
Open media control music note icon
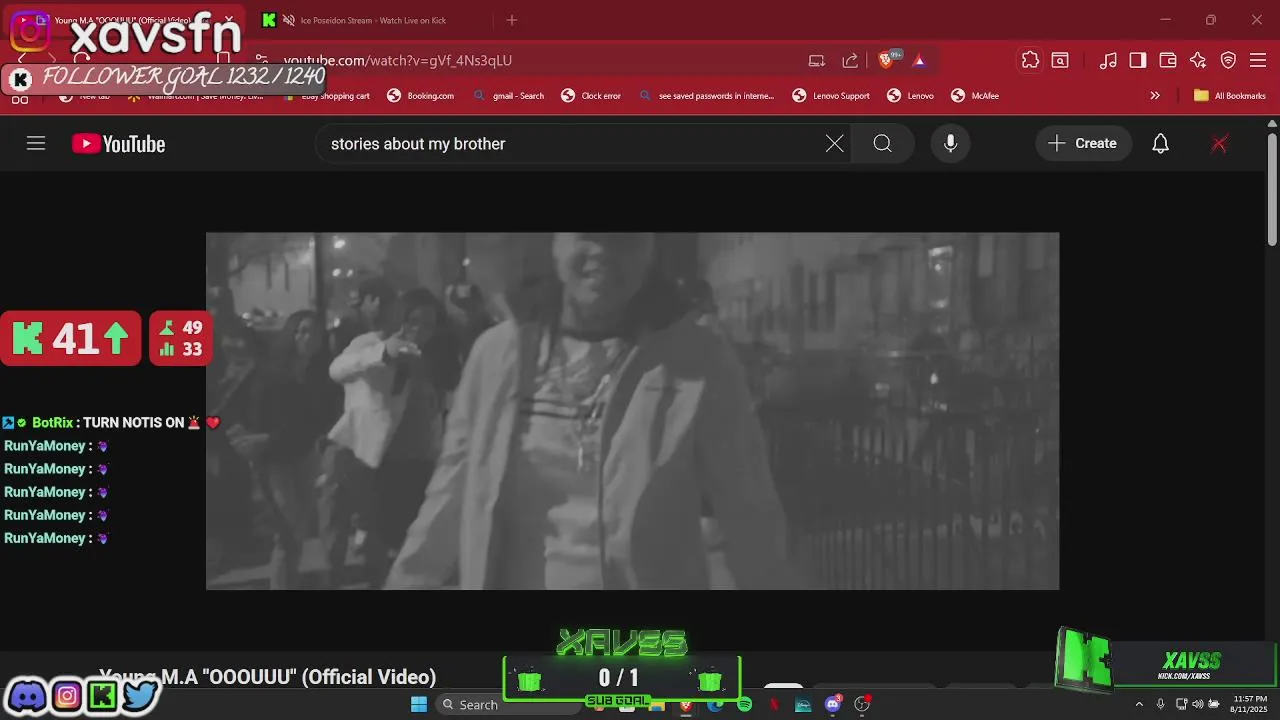tap(1108, 60)
